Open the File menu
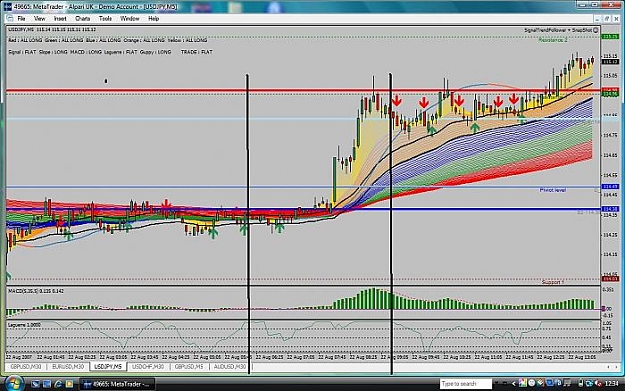Viewport: 625px width, 391px height. 21,18
